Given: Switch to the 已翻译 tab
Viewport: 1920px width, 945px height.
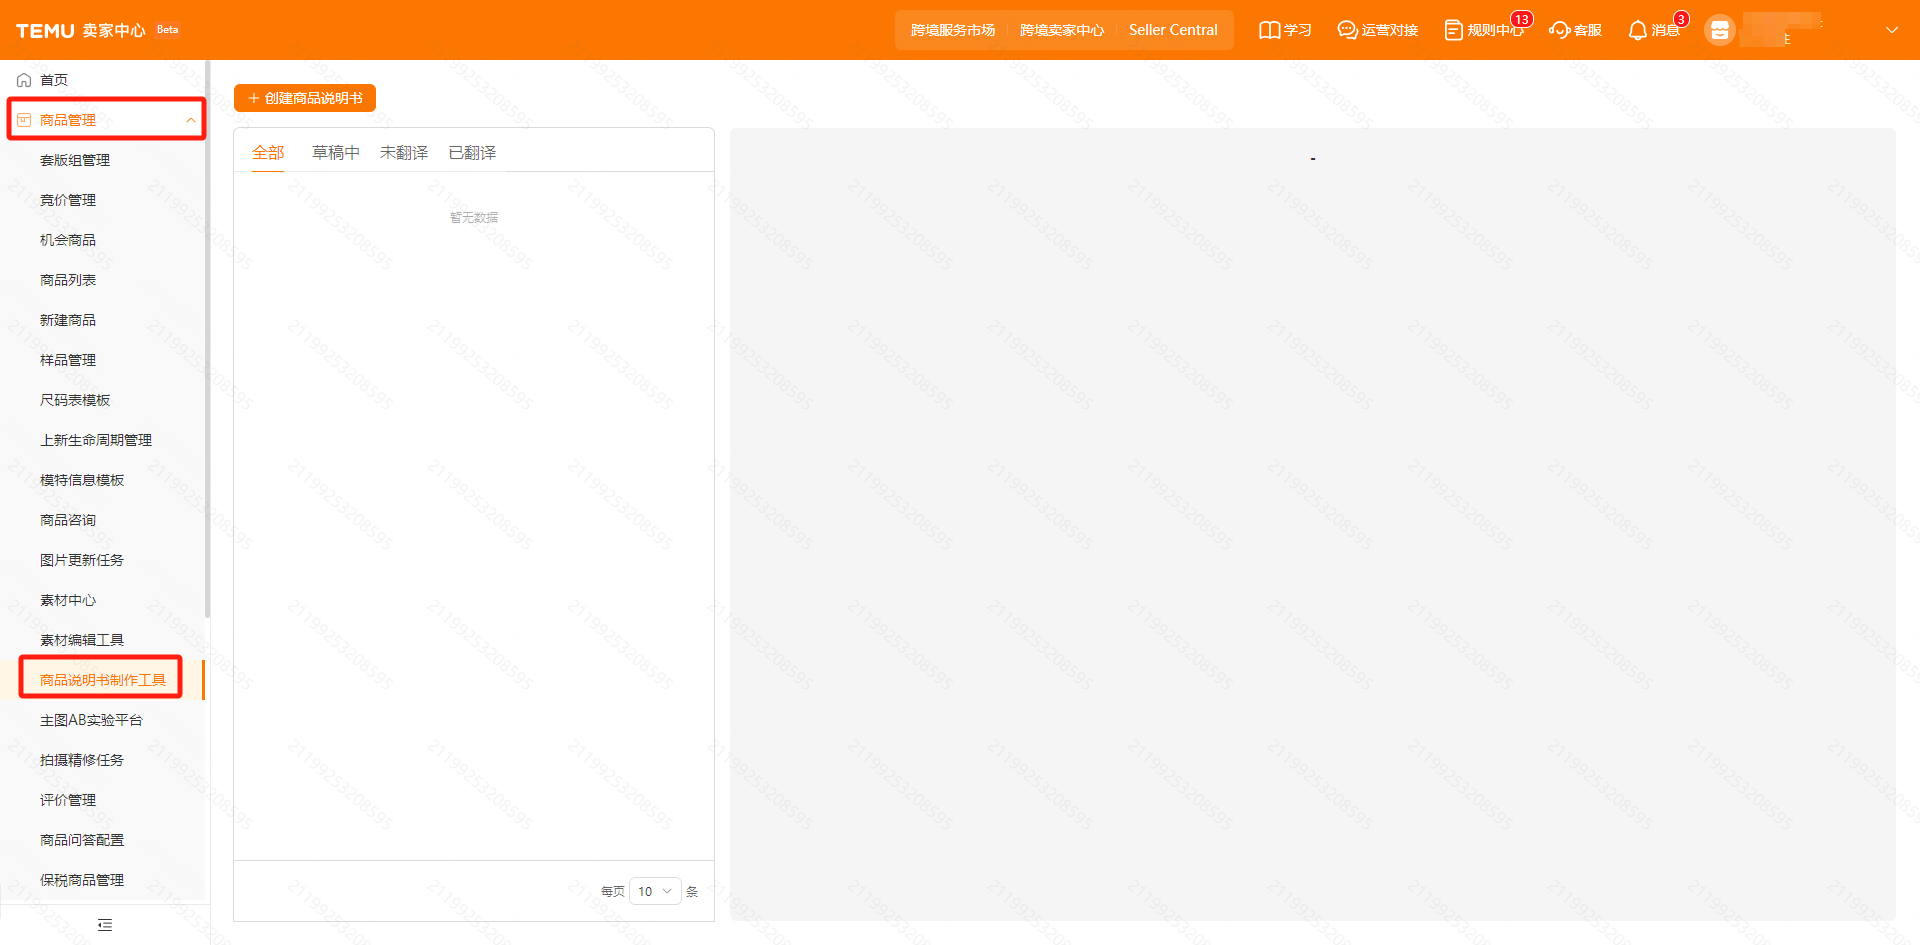Looking at the screenshot, I should [472, 153].
